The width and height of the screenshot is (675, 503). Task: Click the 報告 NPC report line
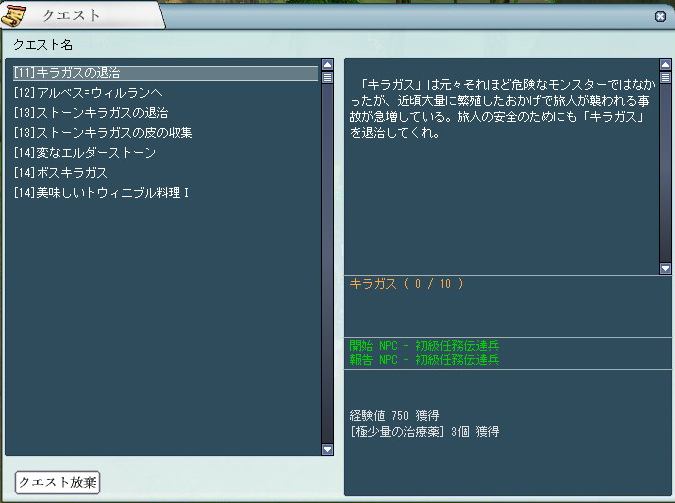coord(425,359)
